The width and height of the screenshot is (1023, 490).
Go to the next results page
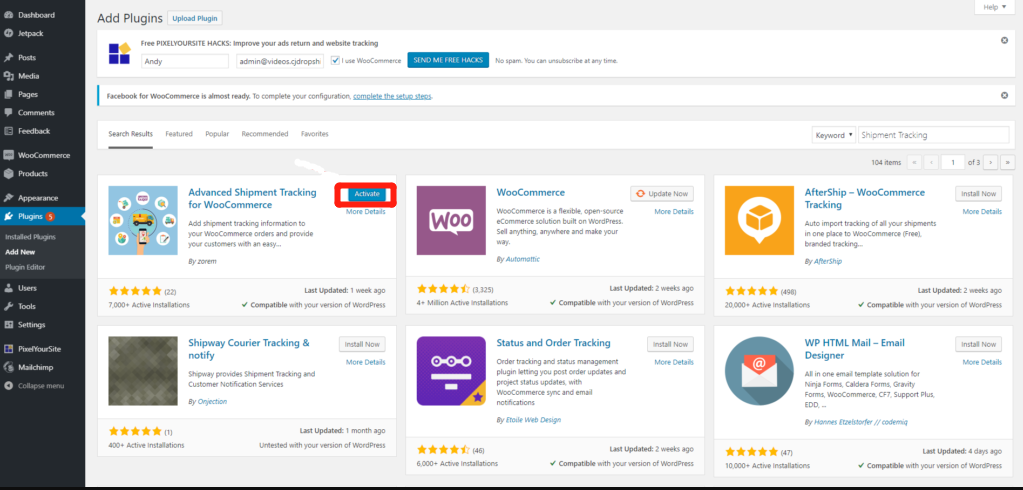tap(991, 162)
